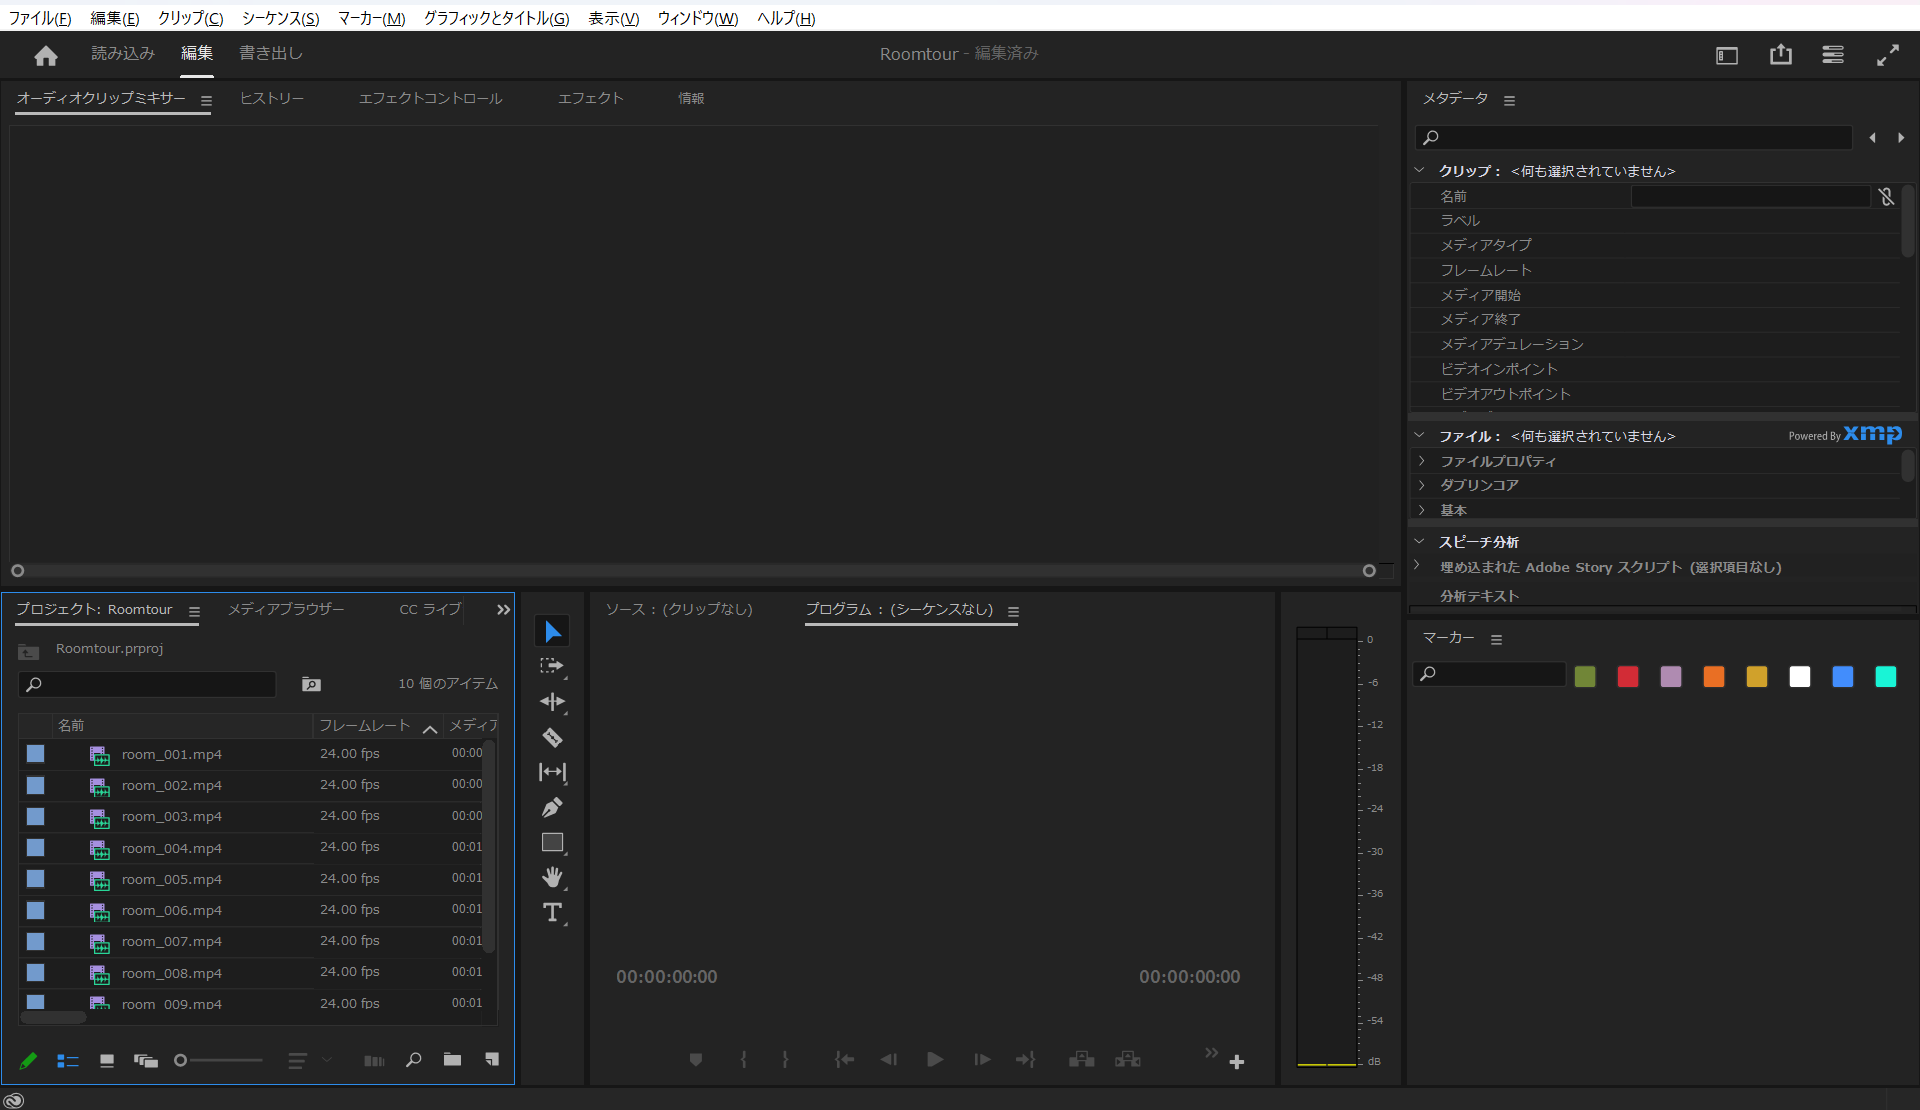Image resolution: width=1920 pixels, height=1110 pixels.
Task: Open the ウィンドウ(W) menu
Action: pyautogui.click(x=698, y=18)
